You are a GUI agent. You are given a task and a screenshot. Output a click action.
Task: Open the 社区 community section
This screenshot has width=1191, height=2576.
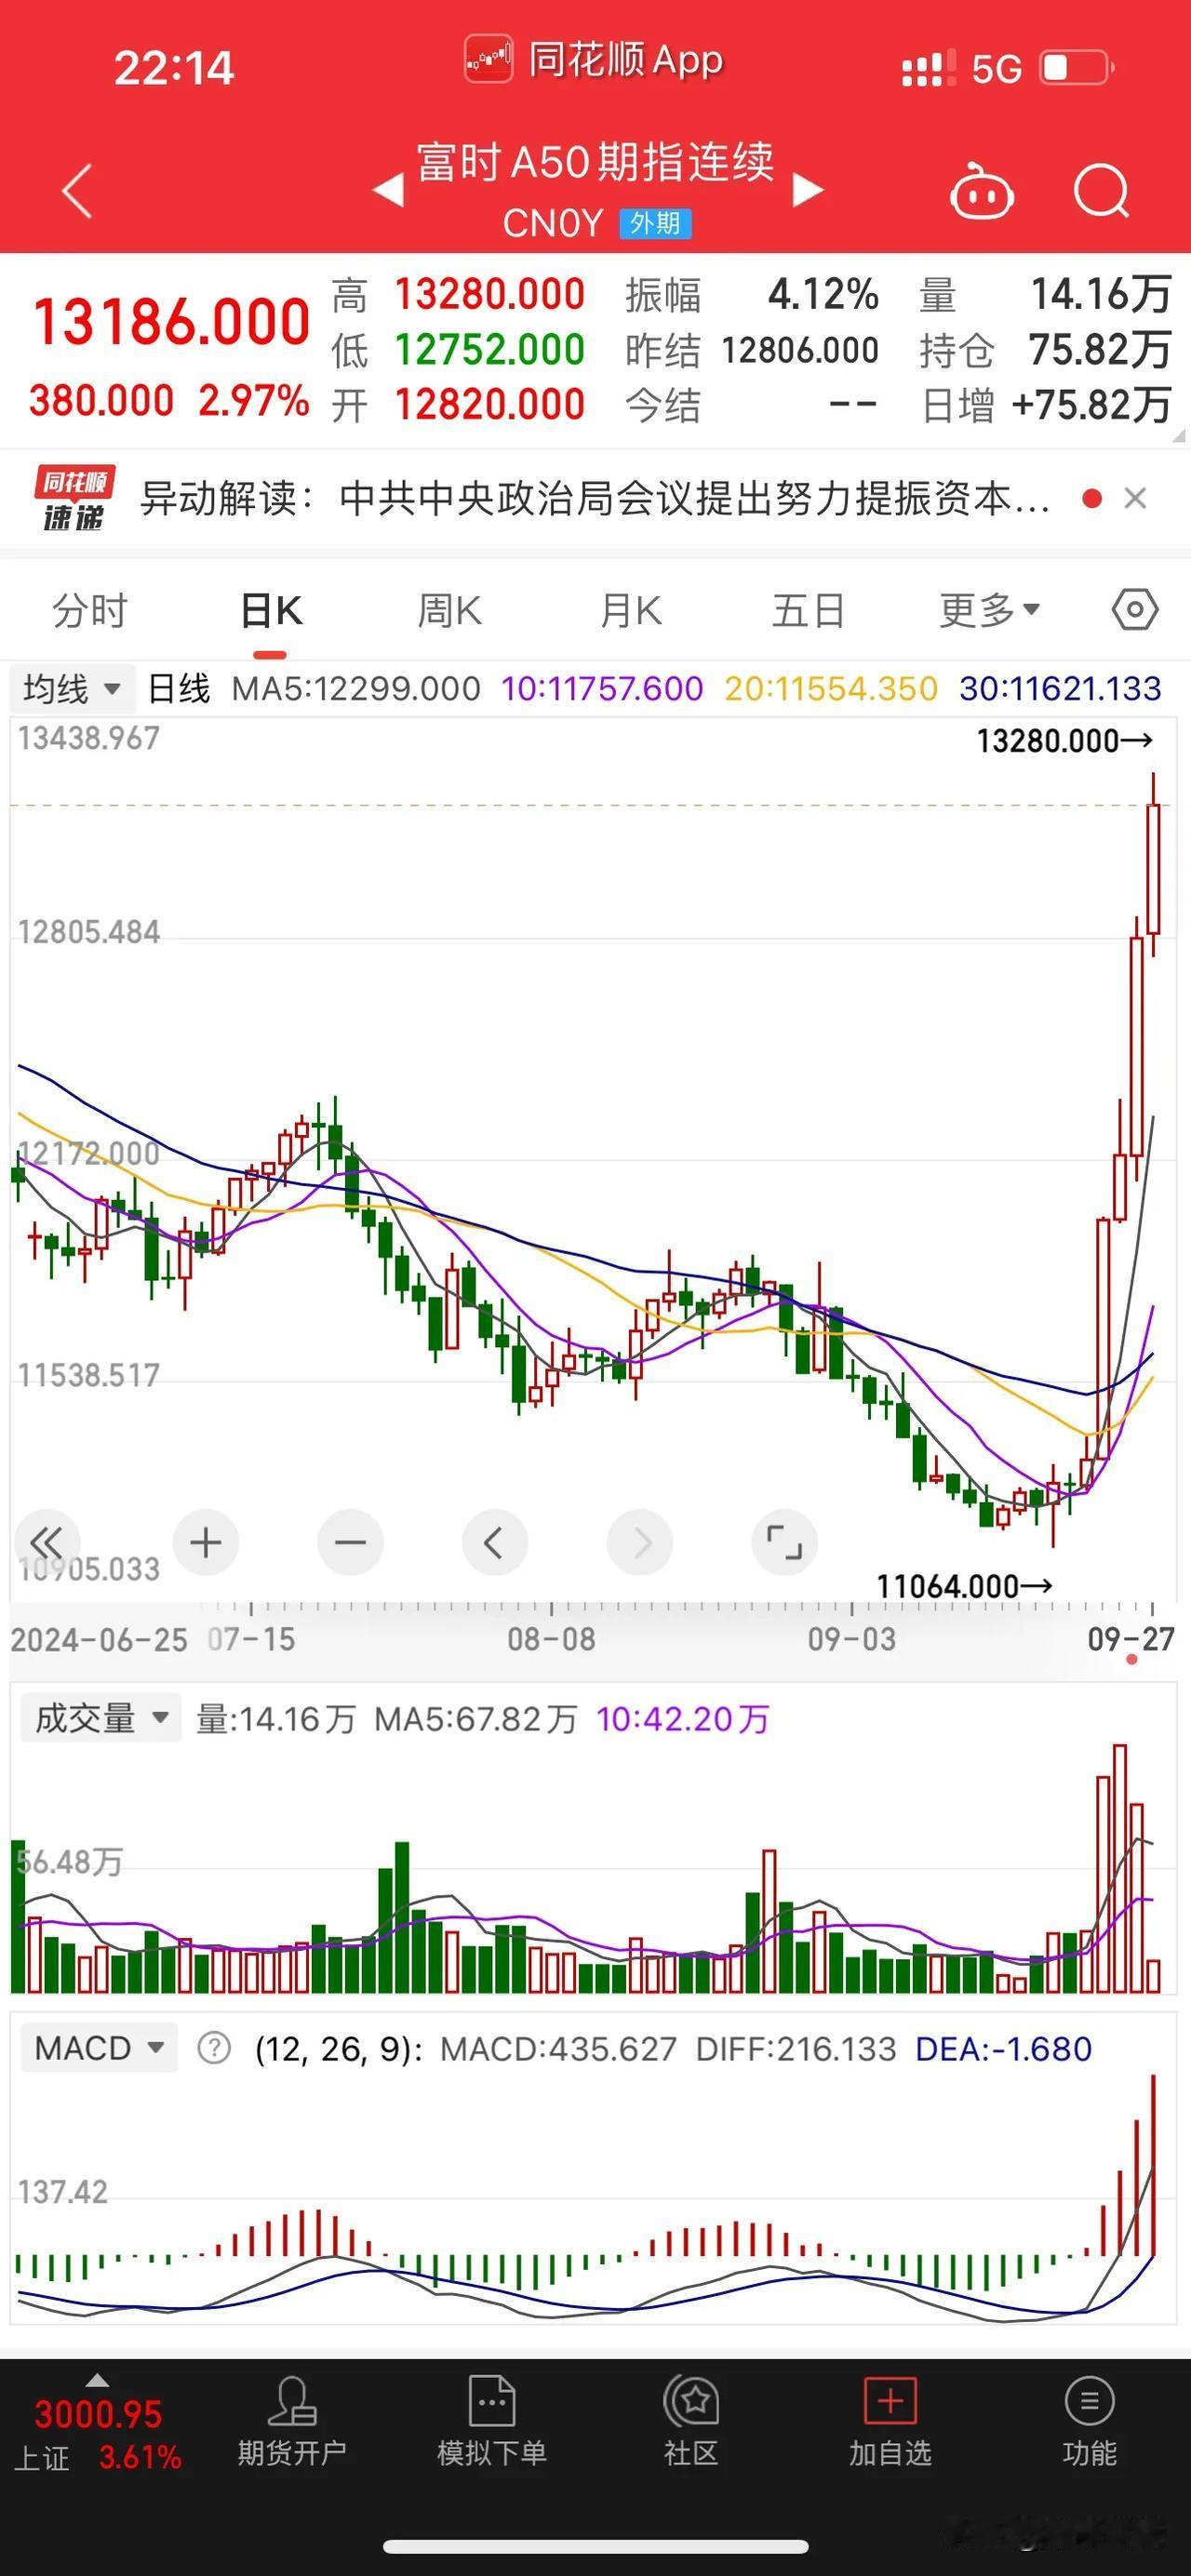[691, 2422]
